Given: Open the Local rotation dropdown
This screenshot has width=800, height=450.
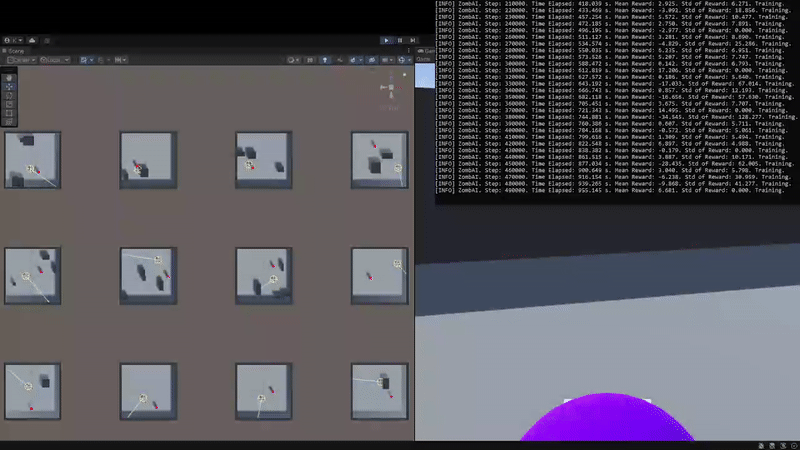Looking at the screenshot, I should coord(55,60).
